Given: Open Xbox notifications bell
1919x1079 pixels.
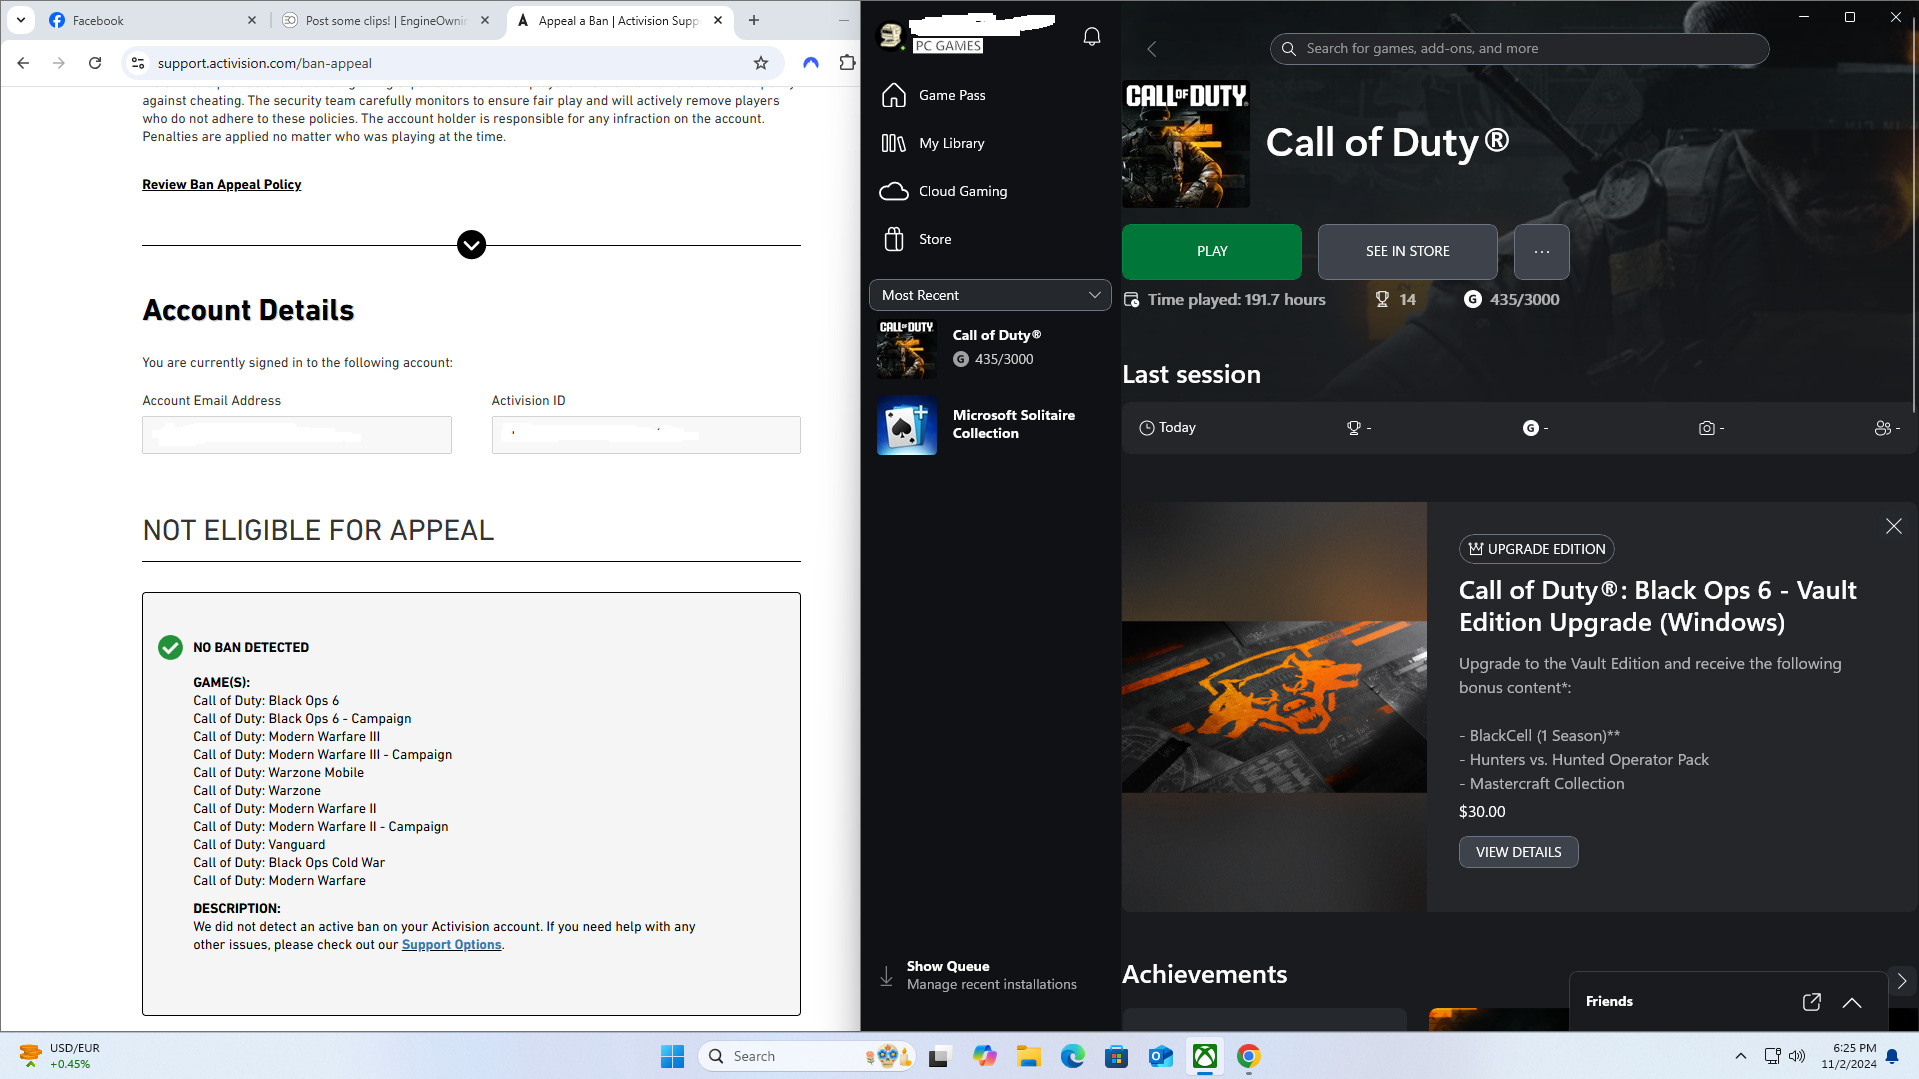Looking at the screenshot, I should 1092,37.
